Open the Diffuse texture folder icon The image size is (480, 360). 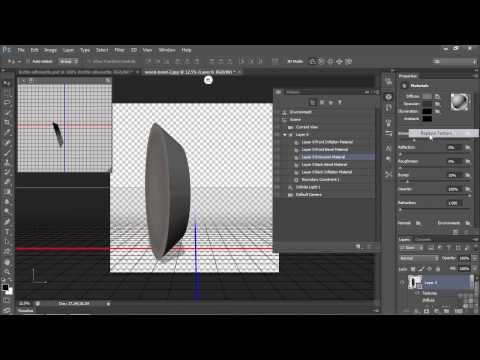(x=437, y=96)
